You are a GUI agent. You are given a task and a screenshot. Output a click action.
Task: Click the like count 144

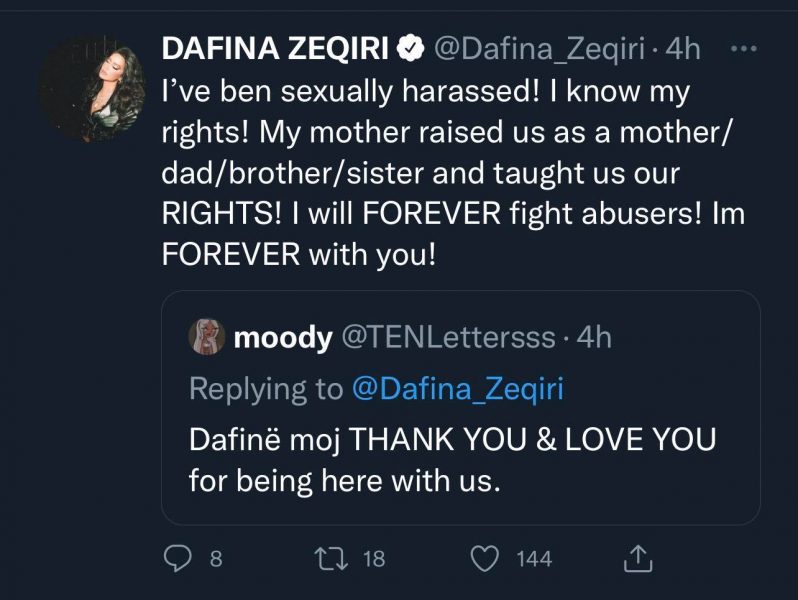534,558
